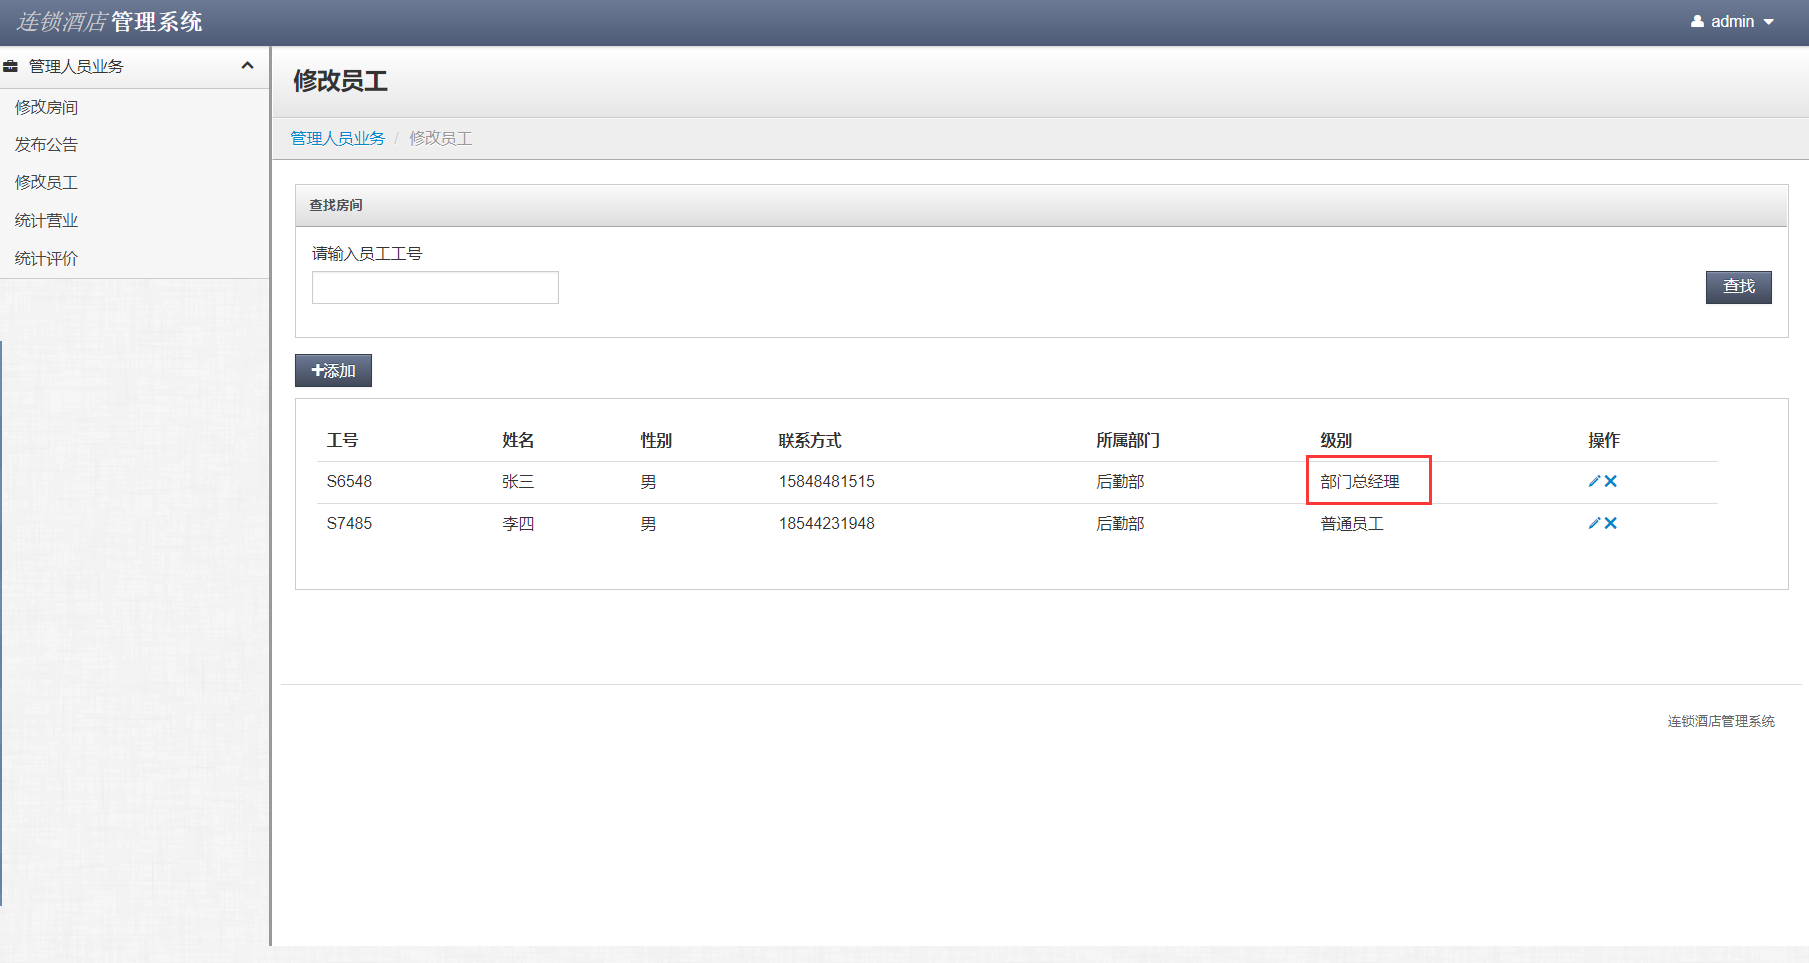Click the briefcase icon beside 管理人员业务
Screen dimensions: 1809x963
point(11,66)
